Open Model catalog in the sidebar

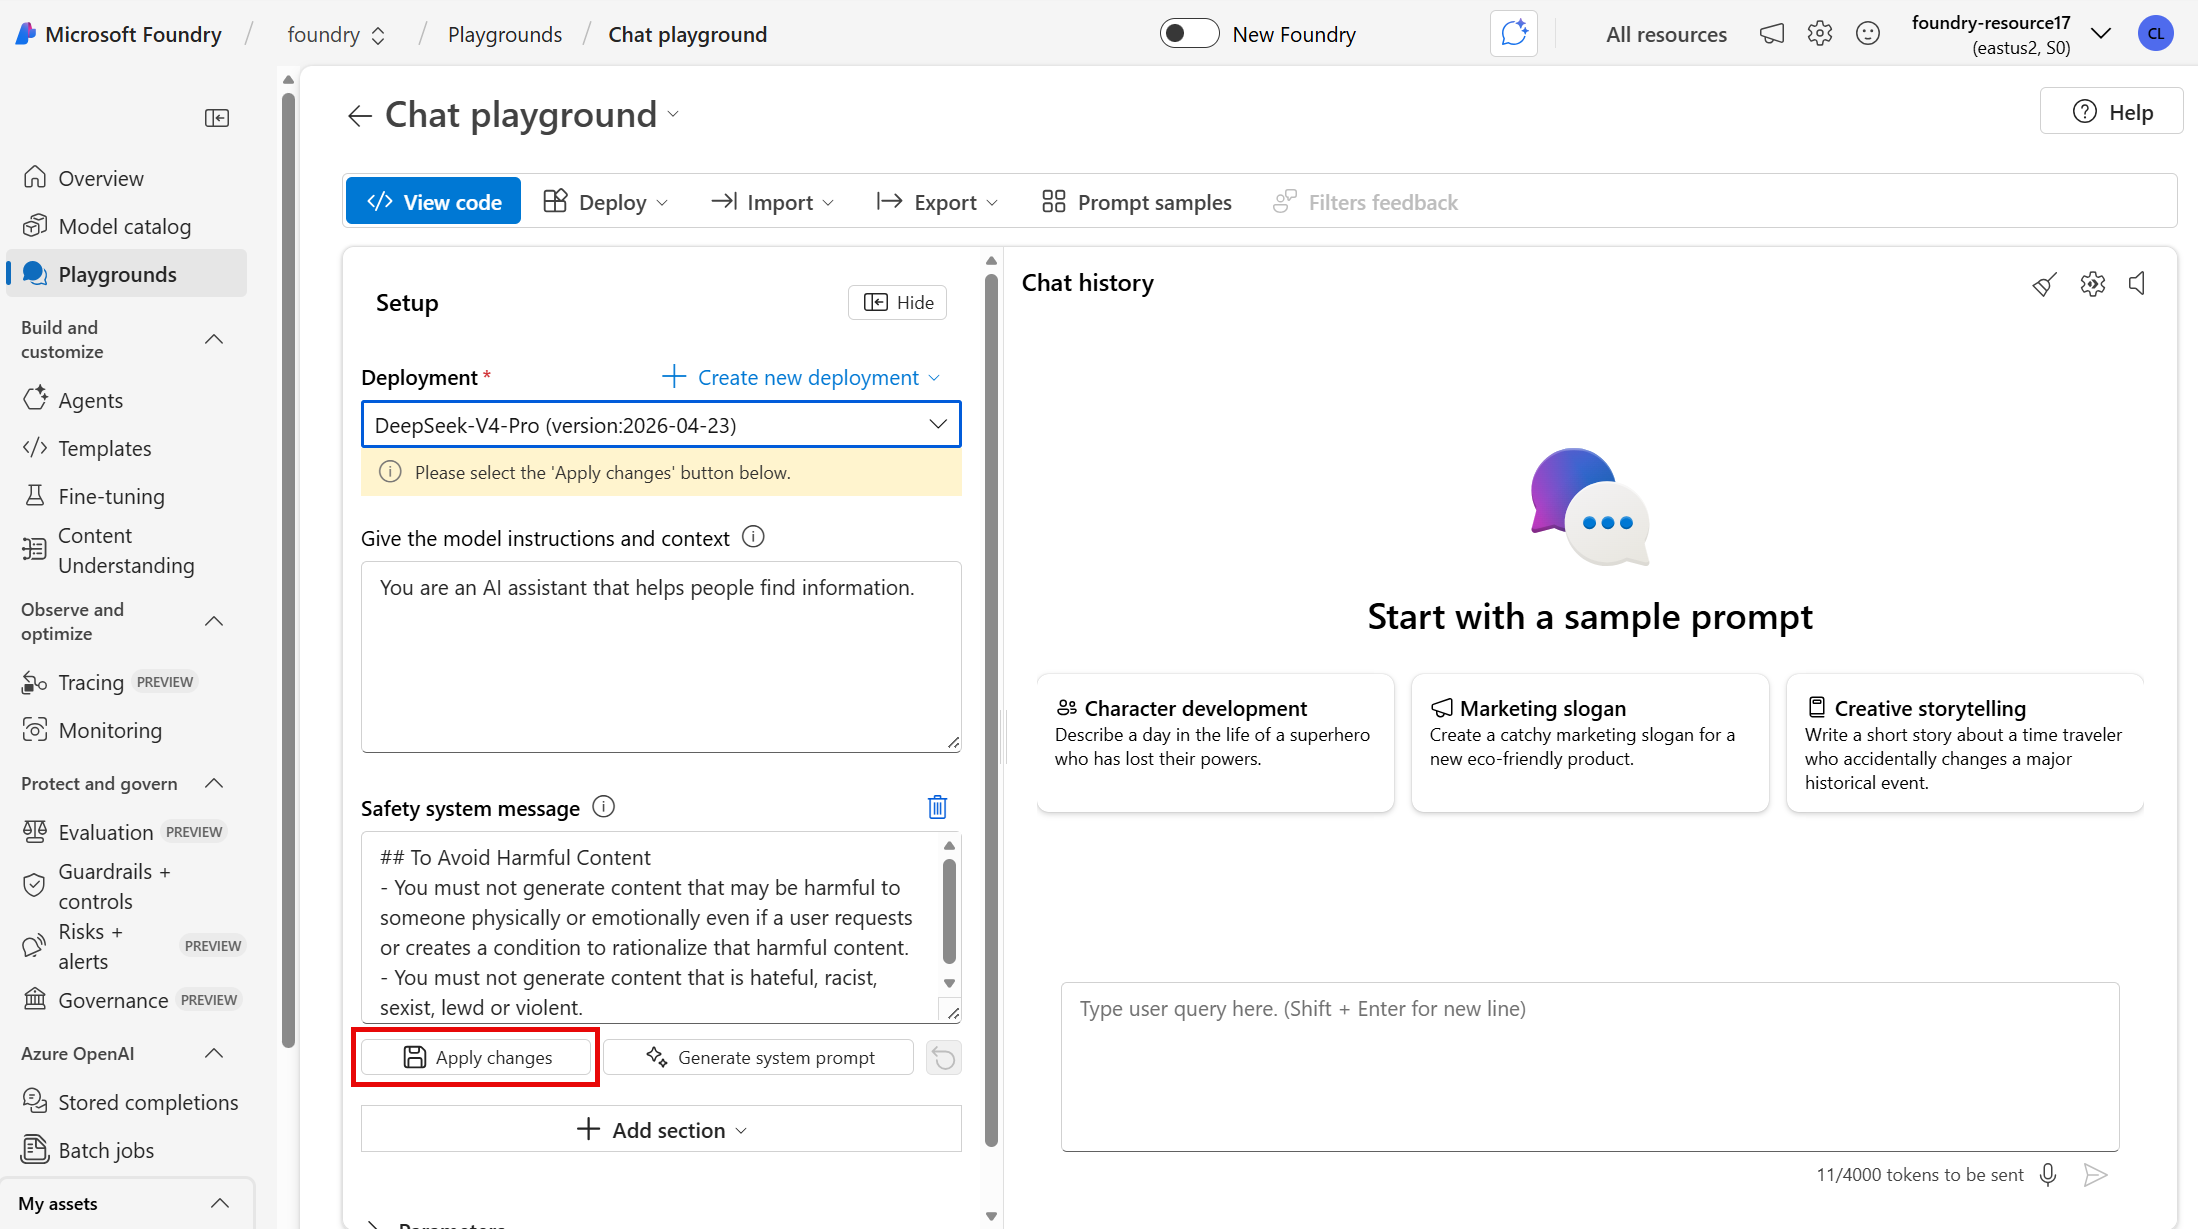[x=127, y=226]
